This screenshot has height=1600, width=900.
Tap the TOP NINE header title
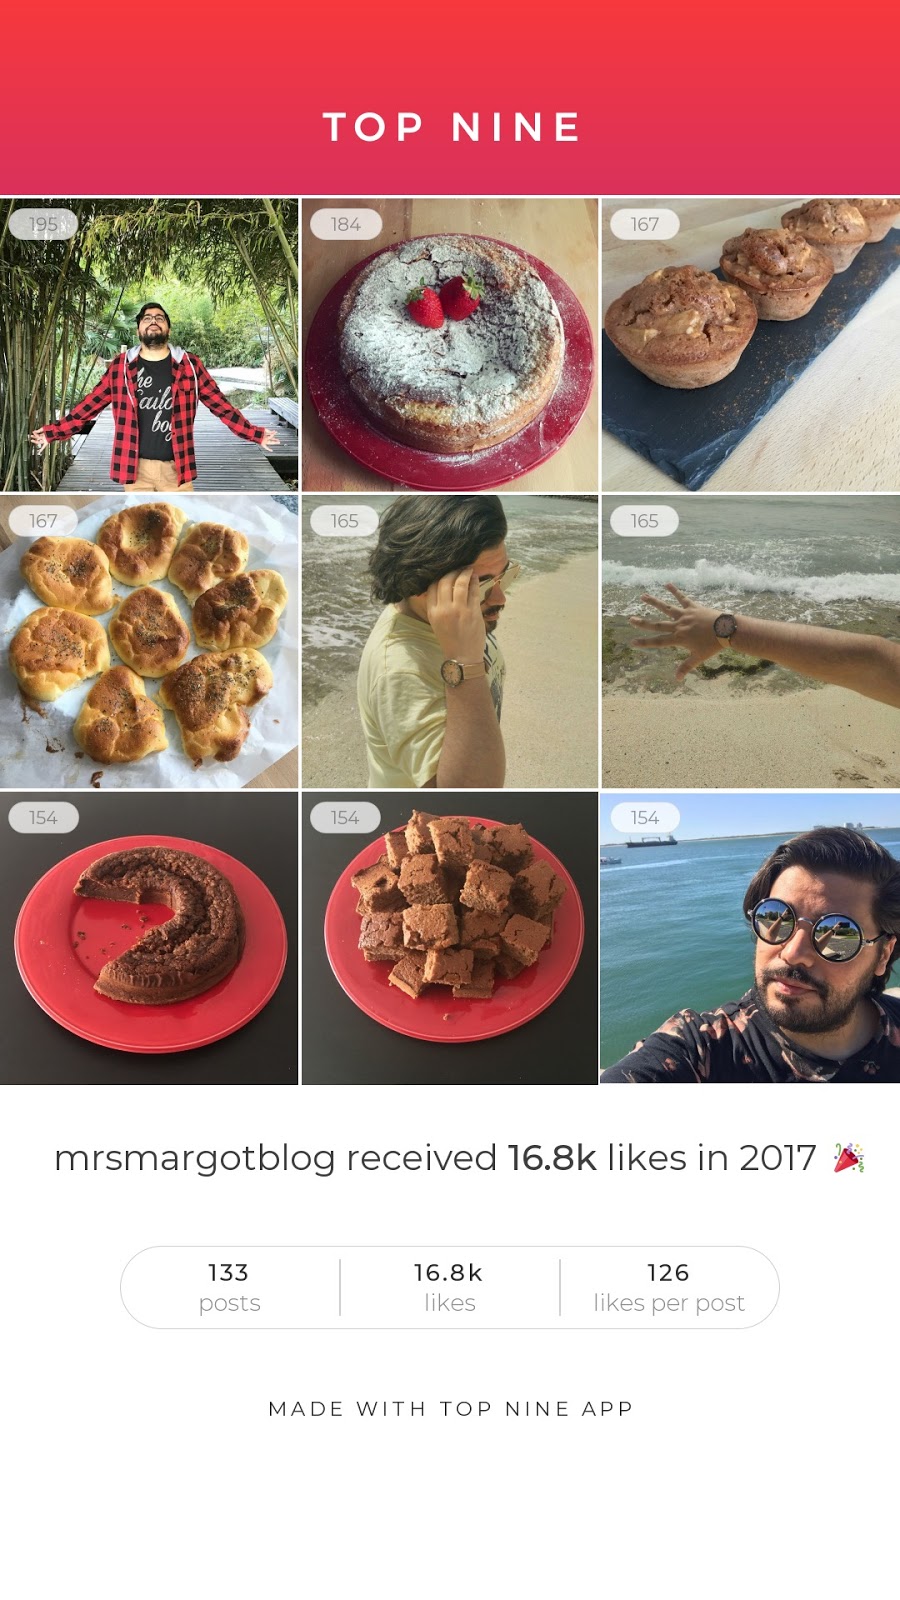tap(451, 127)
